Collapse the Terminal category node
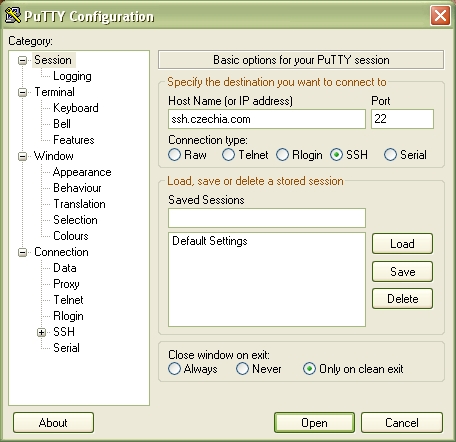The height and width of the screenshot is (442, 456). click(x=22, y=92)
